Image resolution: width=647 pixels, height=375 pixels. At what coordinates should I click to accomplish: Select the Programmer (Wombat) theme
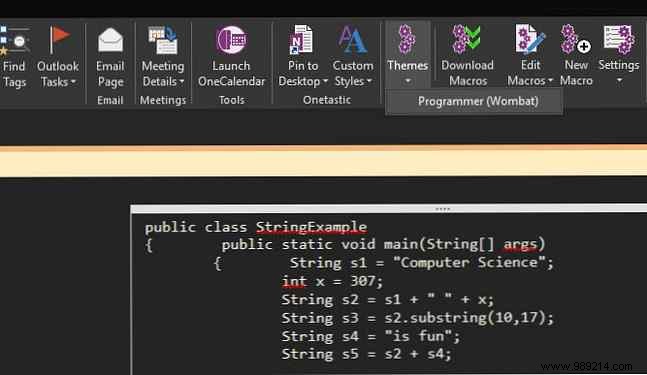[478, 101]
